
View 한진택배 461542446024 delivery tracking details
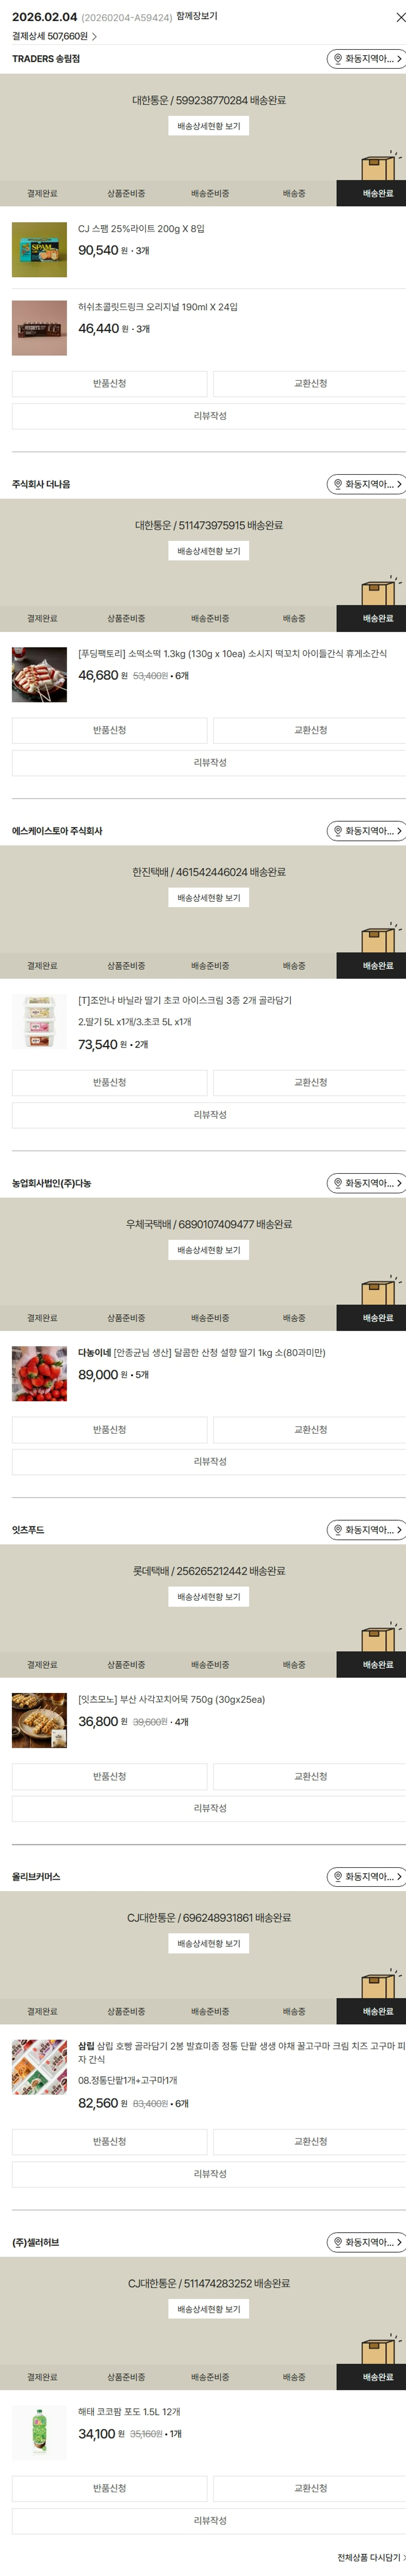pyautogui.click(x=209, y=898)
